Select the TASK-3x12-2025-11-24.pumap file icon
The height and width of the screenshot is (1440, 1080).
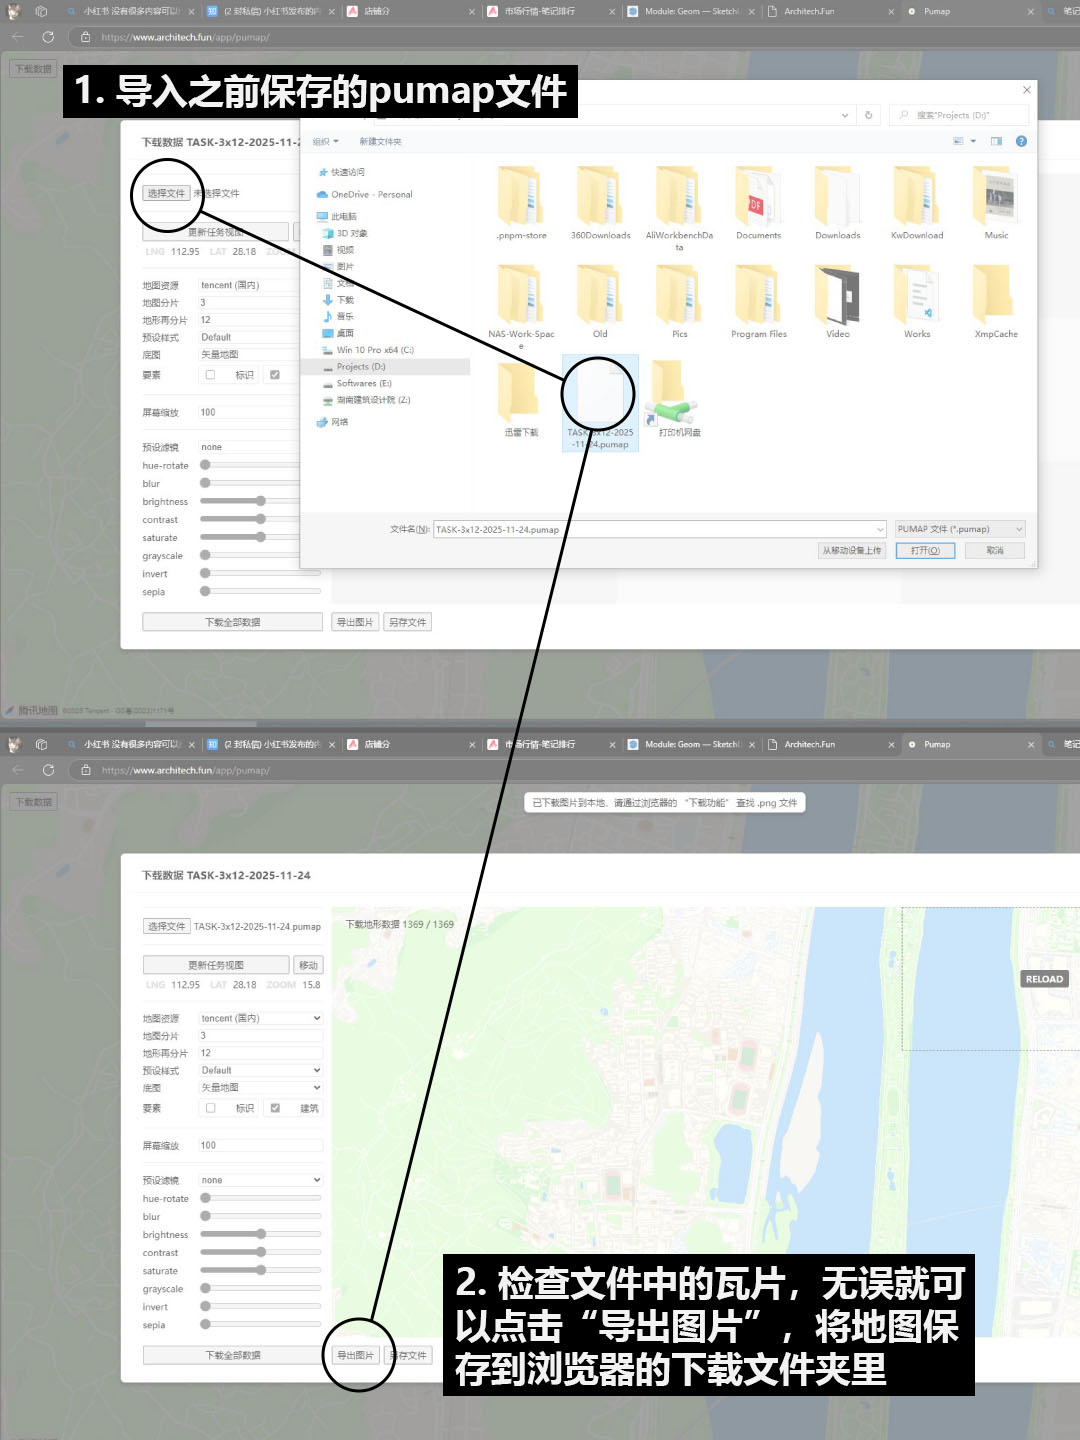pyautogui.click(x=600, y=397)
